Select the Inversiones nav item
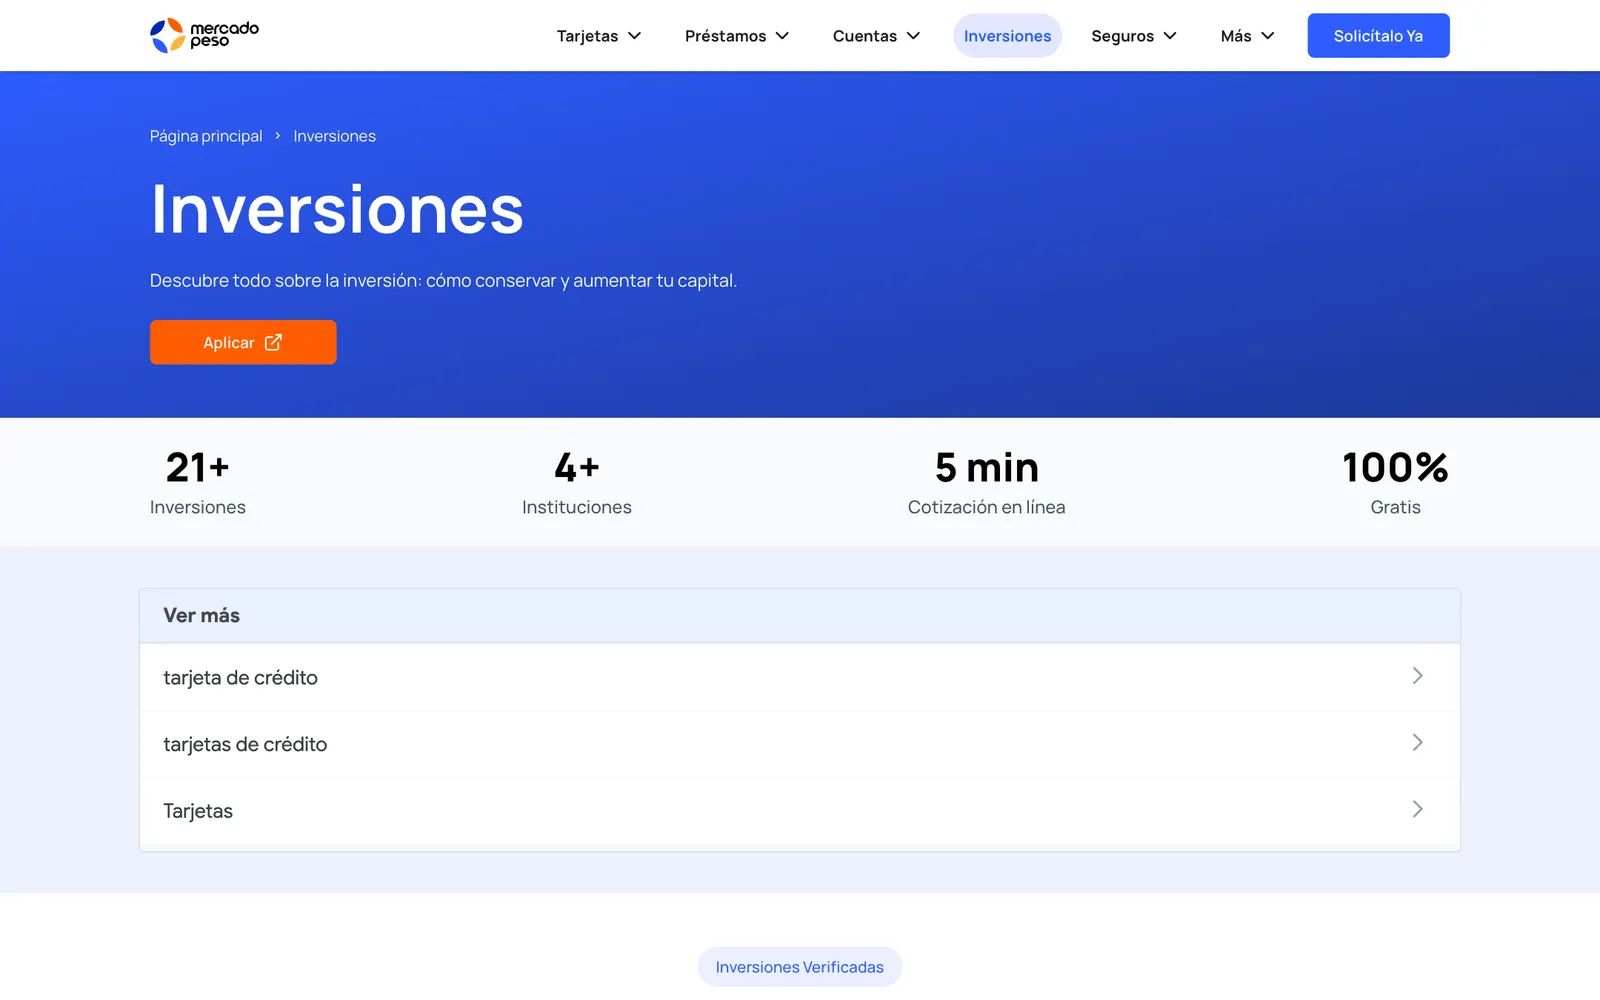This screenshot has width=1600, height=1000. click(x=1007, y=36)
